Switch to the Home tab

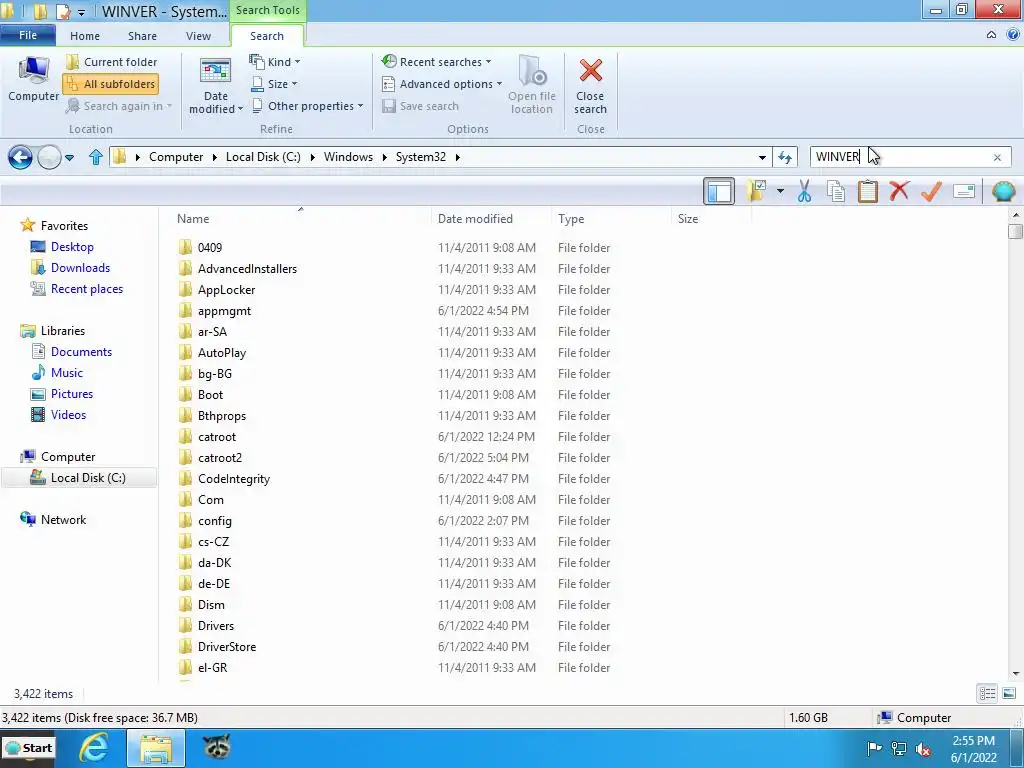click(x=85, y=36)
